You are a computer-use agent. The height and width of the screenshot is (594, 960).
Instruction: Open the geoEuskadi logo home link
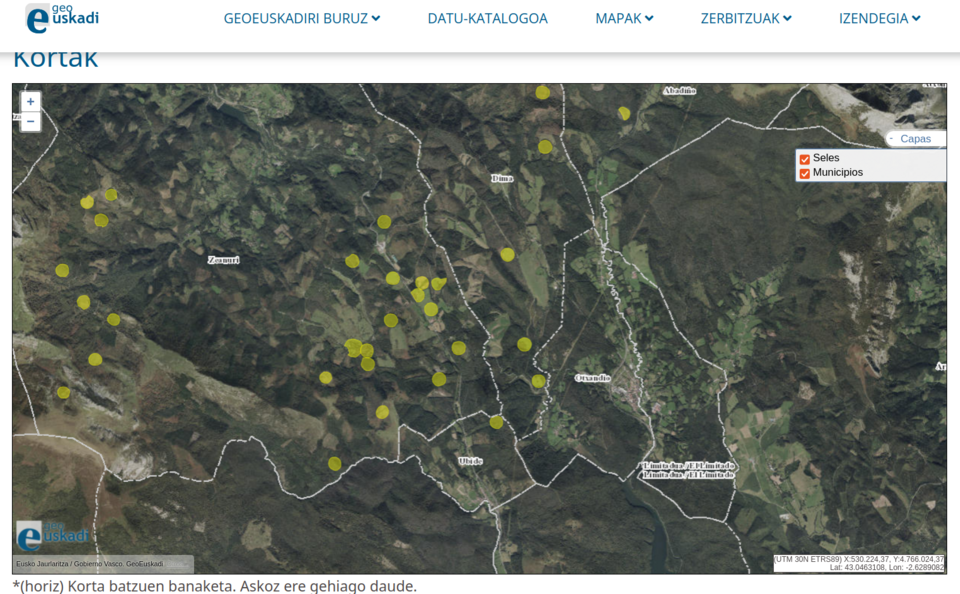[62, 18]
